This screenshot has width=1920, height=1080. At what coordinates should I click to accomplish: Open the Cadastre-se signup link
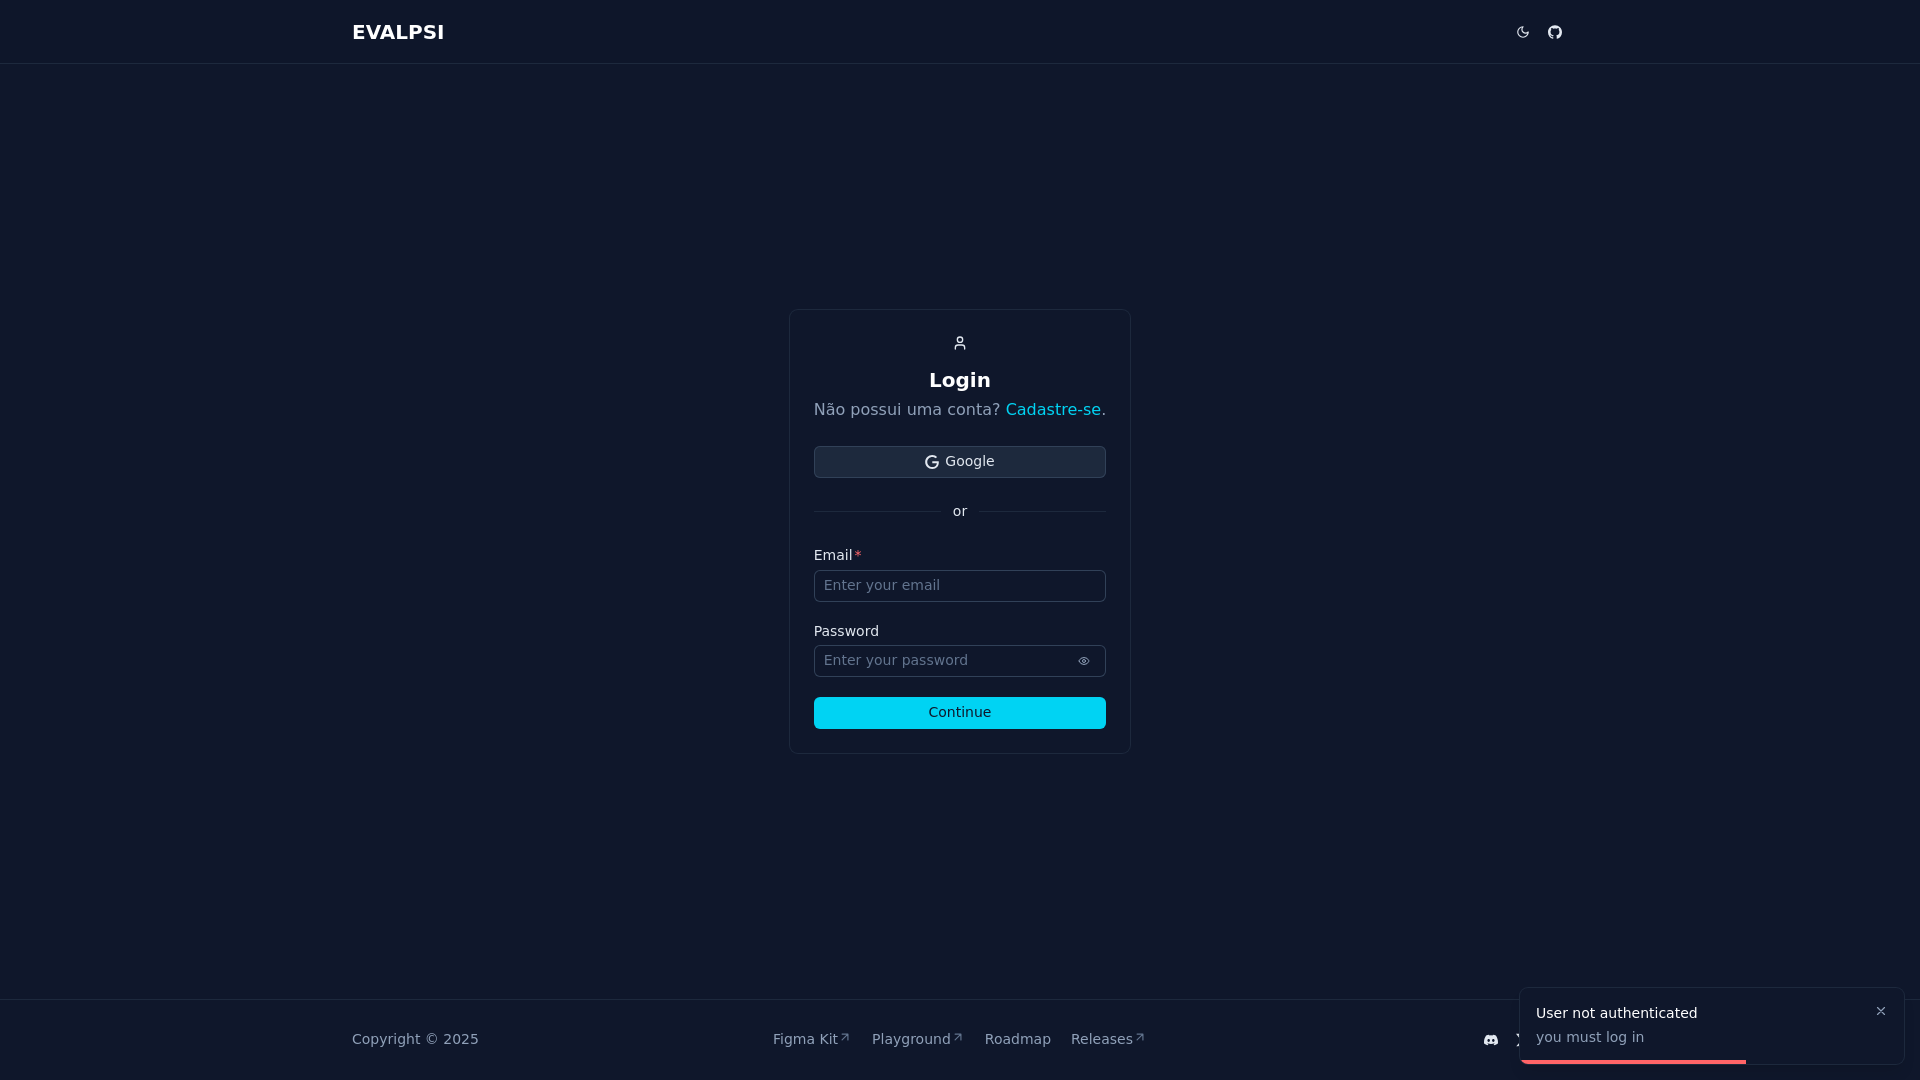(1053, 410)
